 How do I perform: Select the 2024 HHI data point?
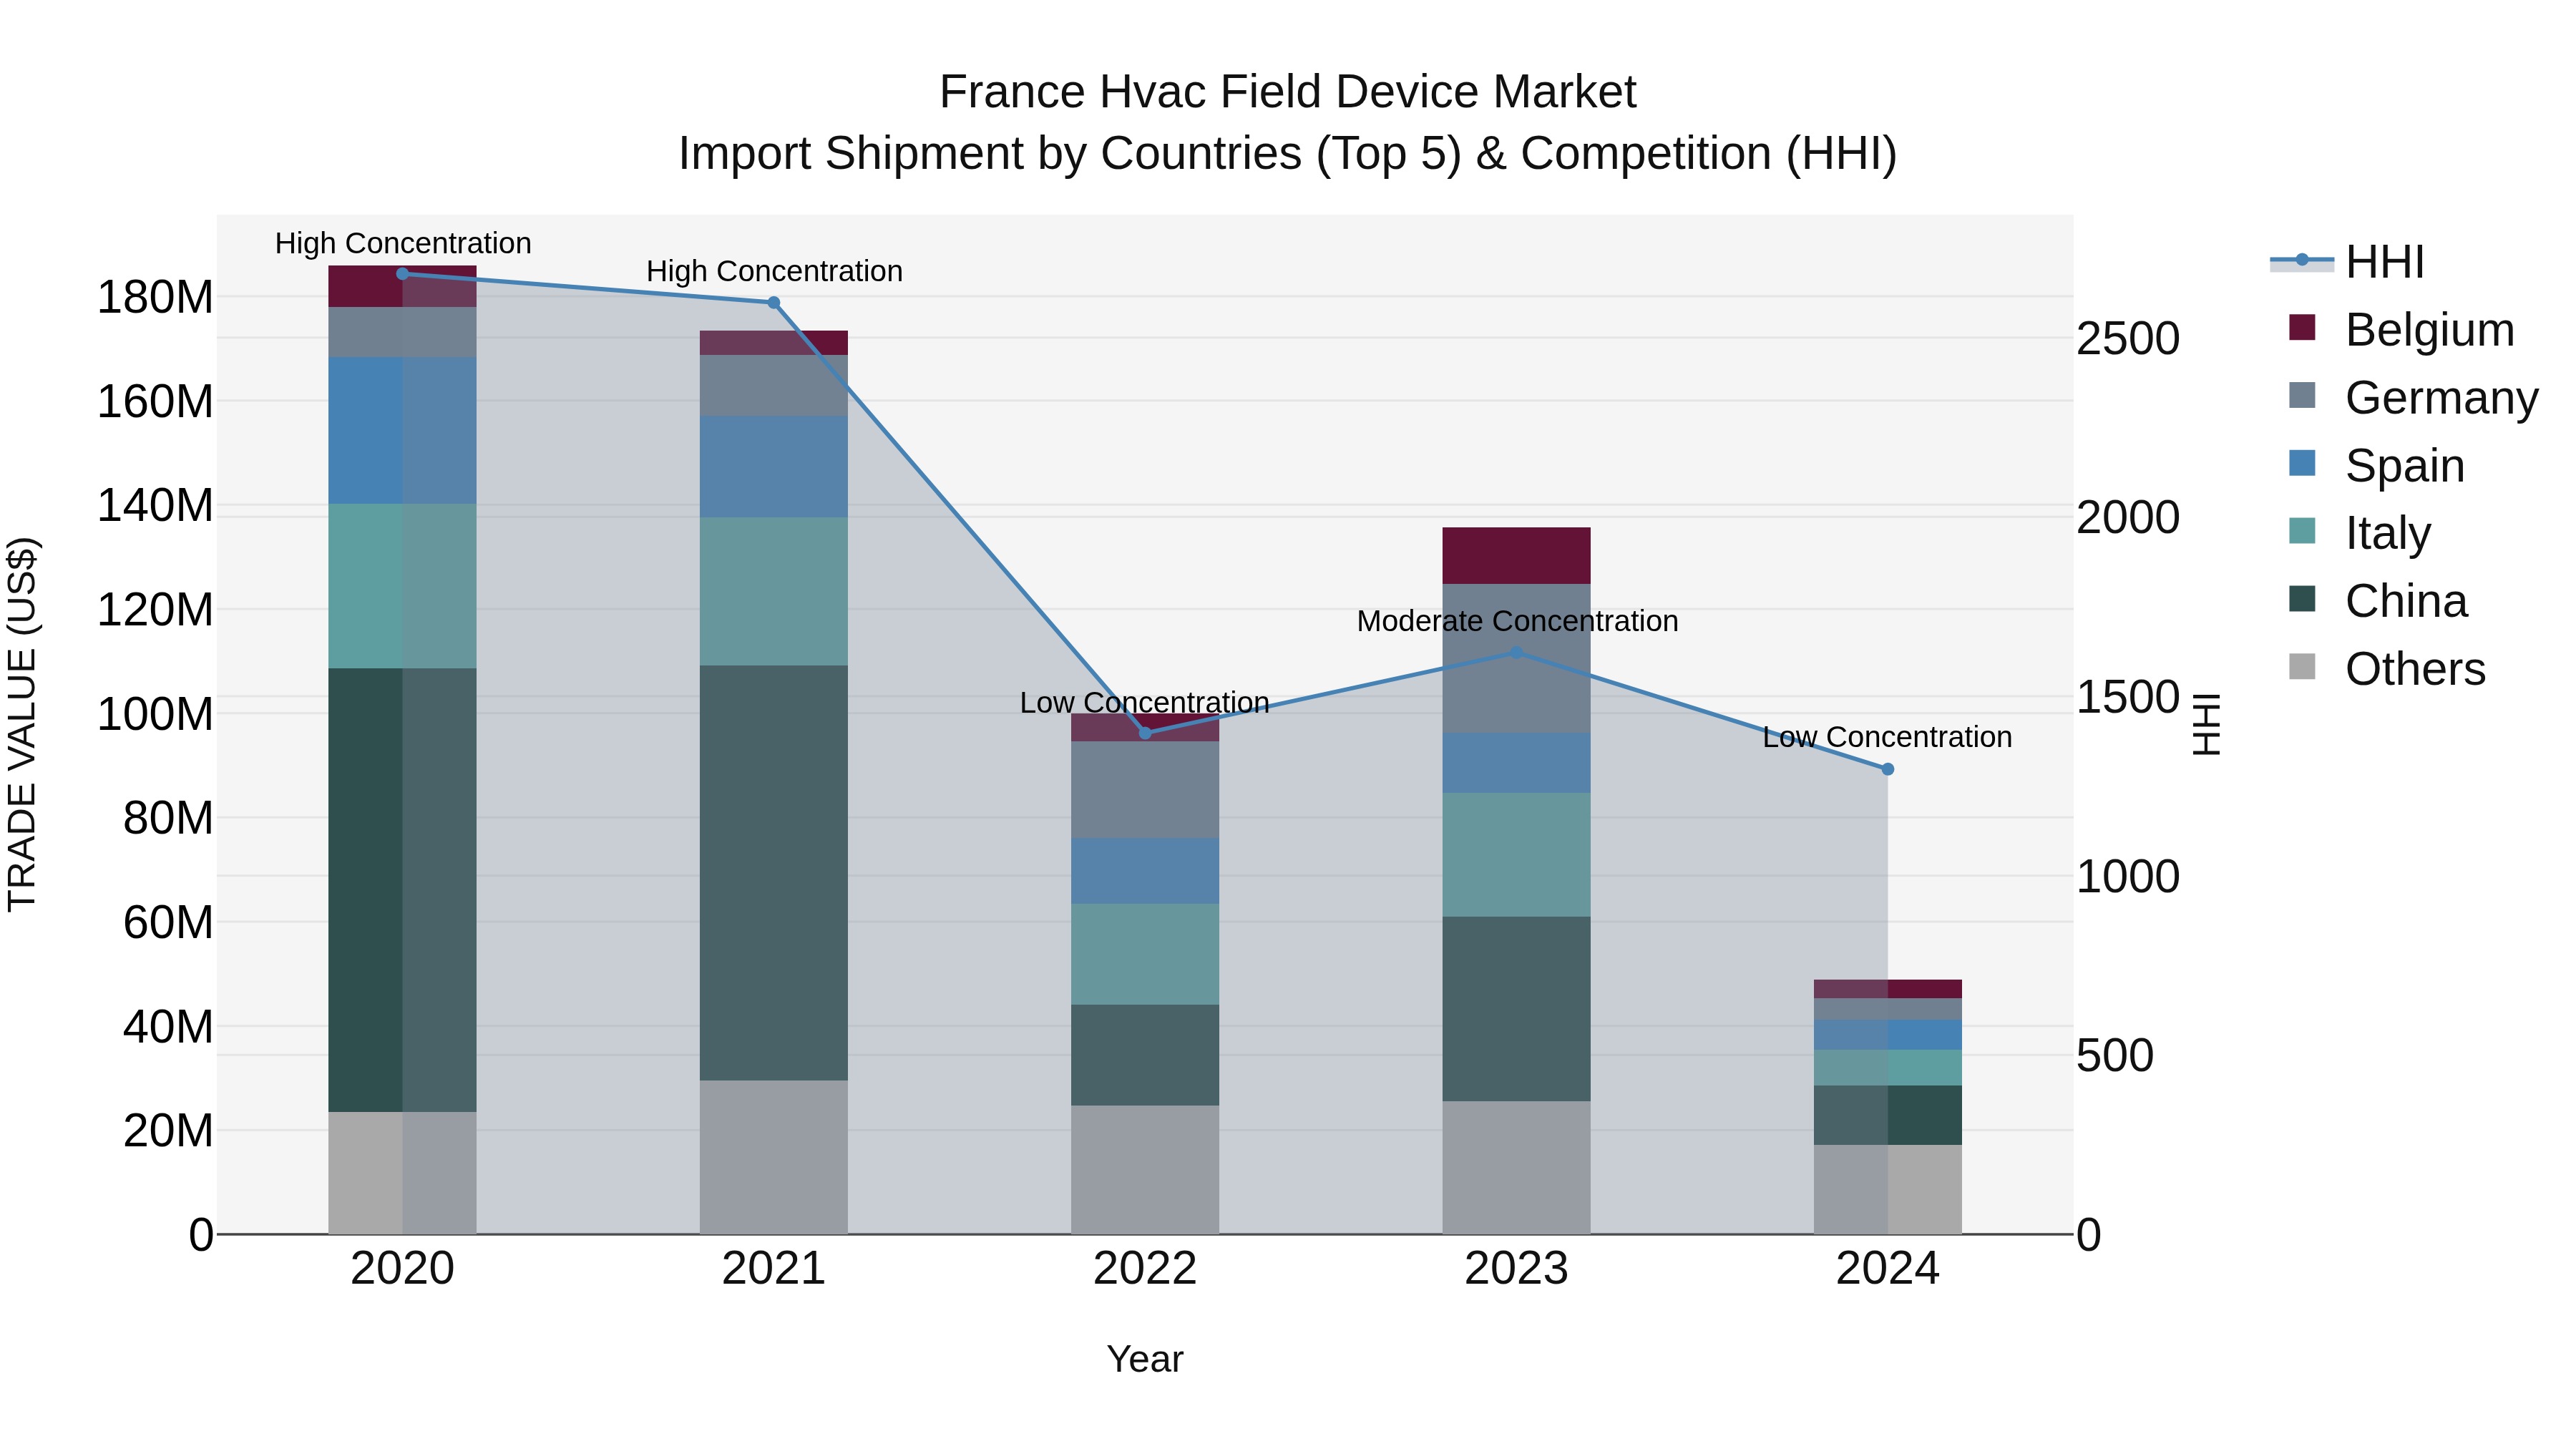[x=1888, y=770]
